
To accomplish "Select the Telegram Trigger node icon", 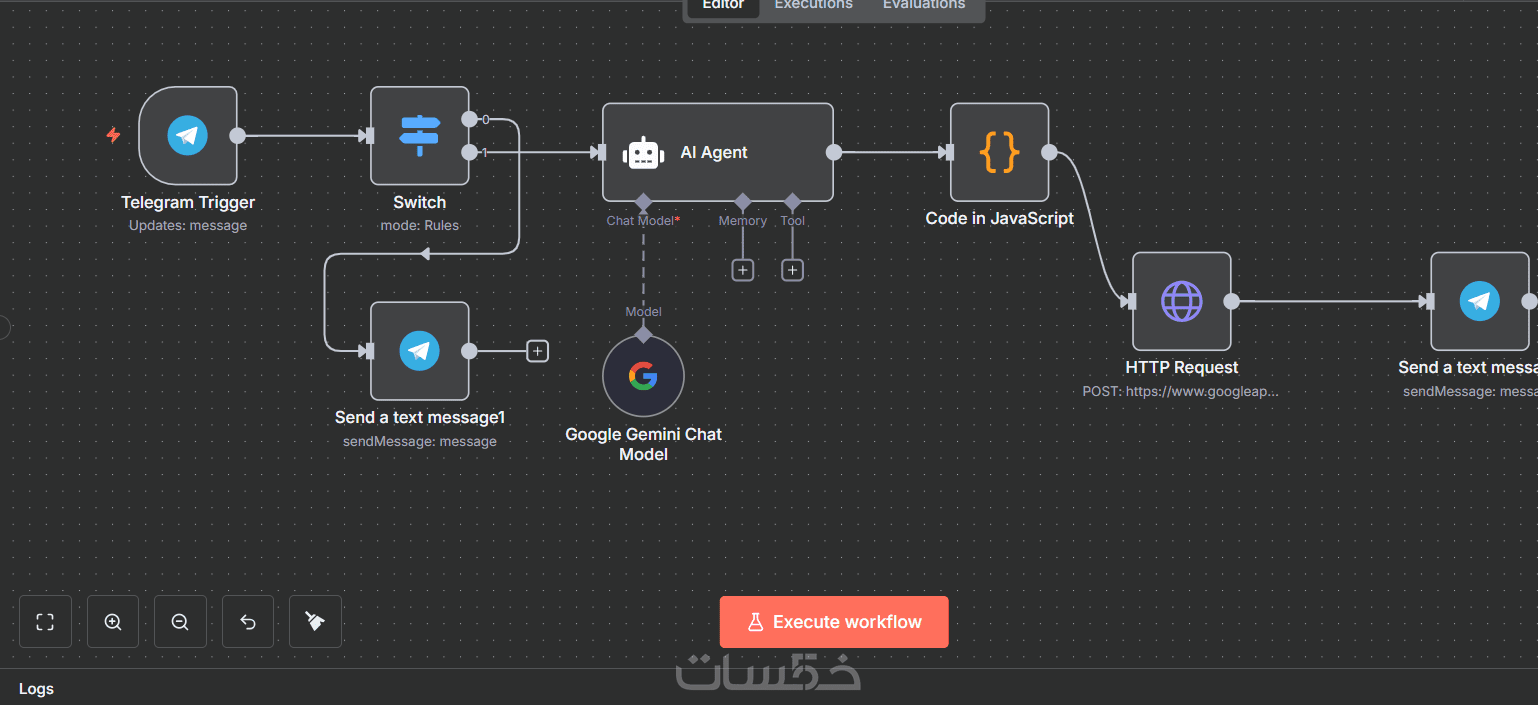I will tap(188, 136).
